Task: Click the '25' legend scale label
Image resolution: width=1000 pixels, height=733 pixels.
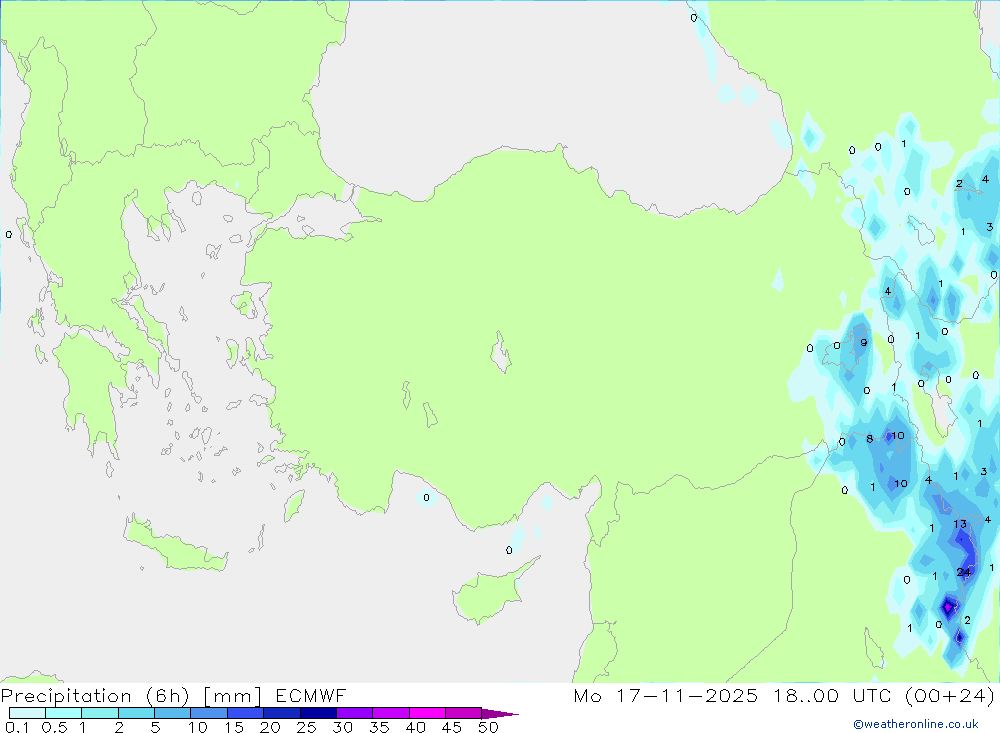Action: pos(306,727)
